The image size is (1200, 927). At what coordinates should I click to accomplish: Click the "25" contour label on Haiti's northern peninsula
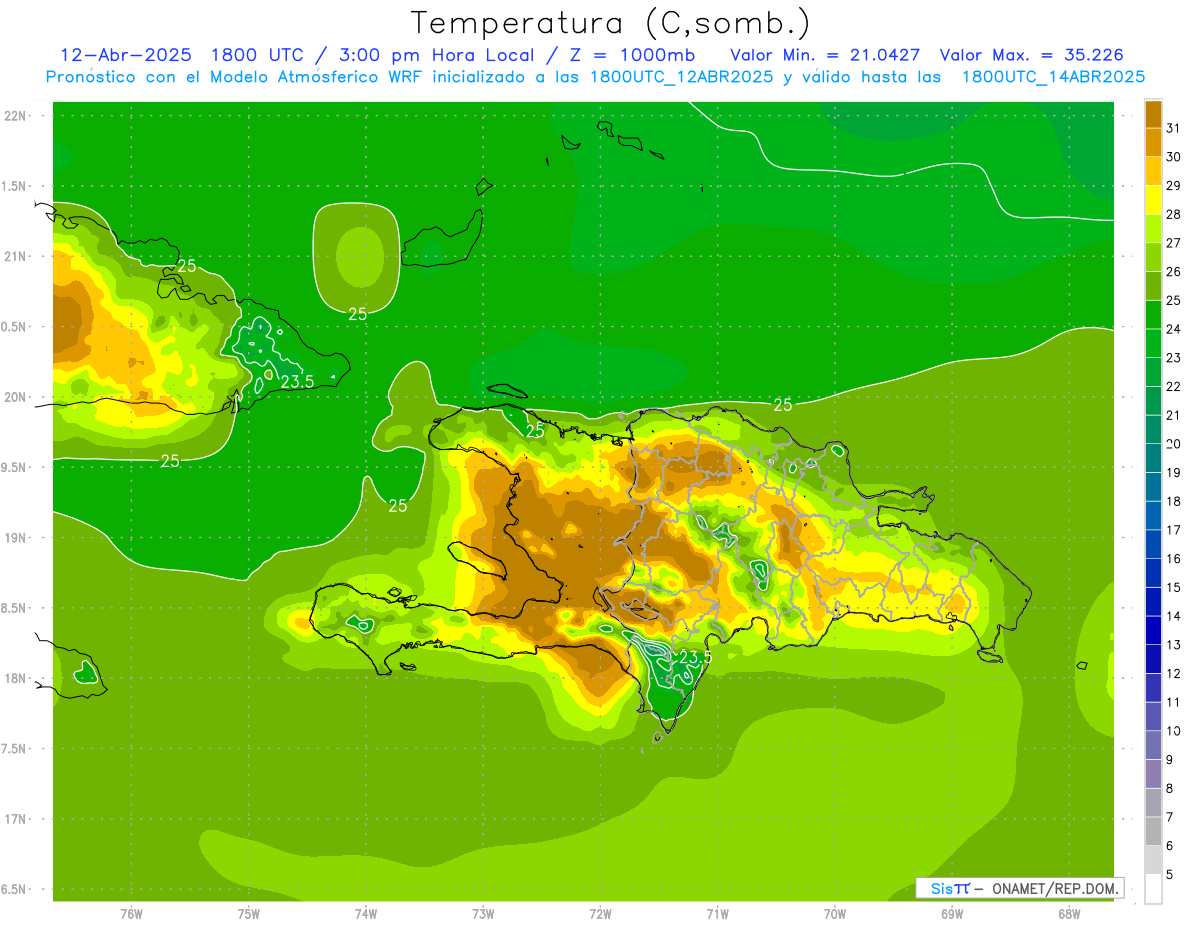click(535, 431)
